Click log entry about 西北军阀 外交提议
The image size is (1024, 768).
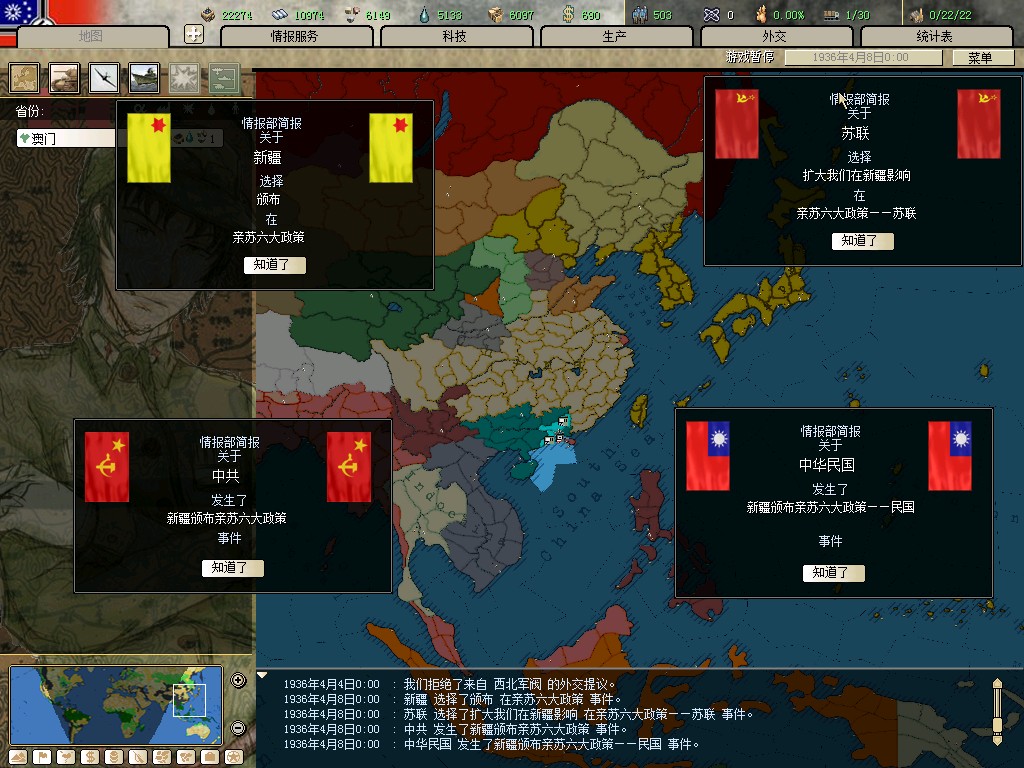pos(450,684)
